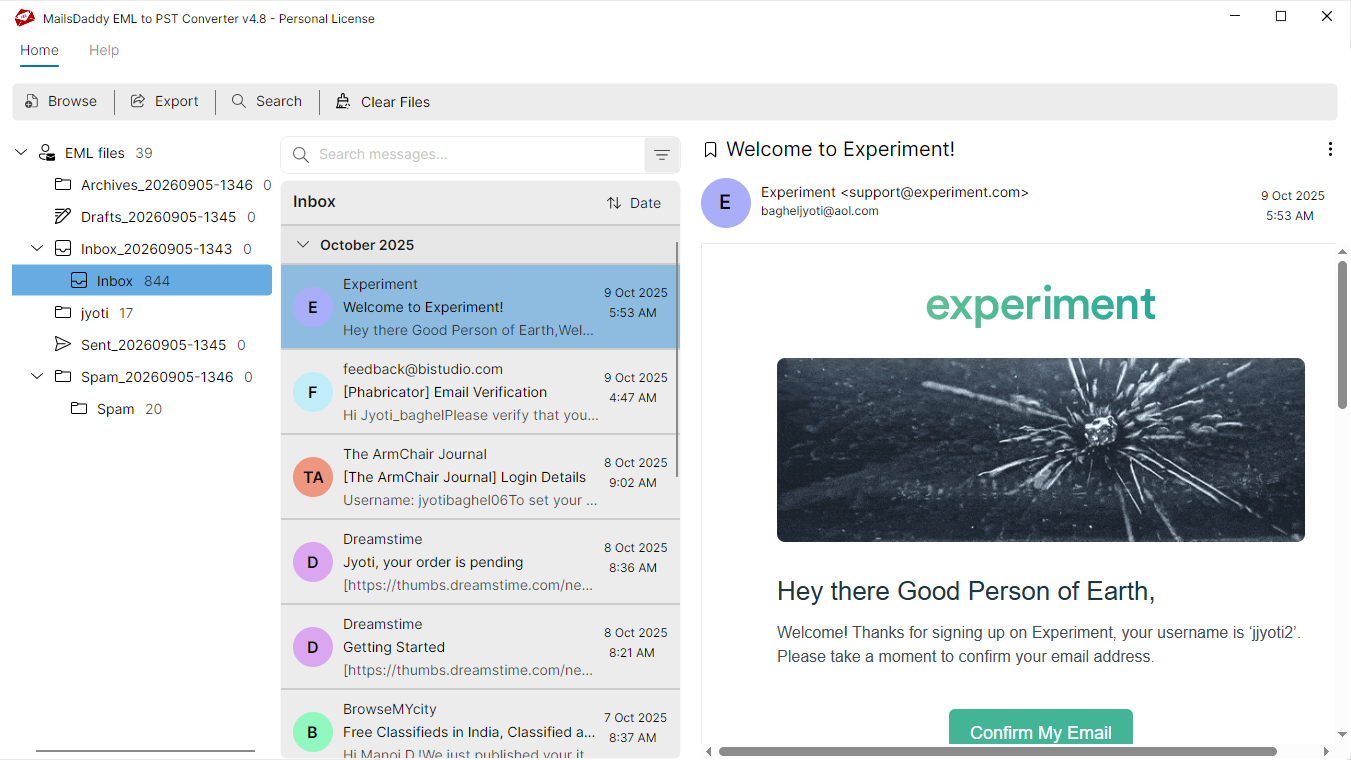Click the folder tree horizontal scrollbar
Screen dimensions: 1351x760
tap(145, 751)
